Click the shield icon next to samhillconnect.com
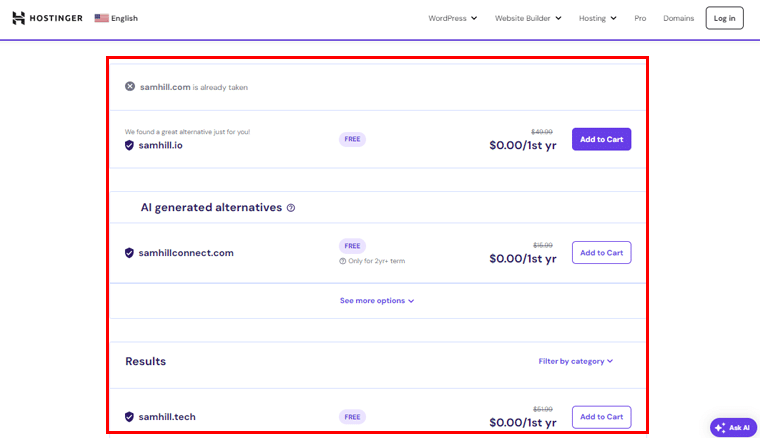Viewport: 760px width, 438px height. 129,253
